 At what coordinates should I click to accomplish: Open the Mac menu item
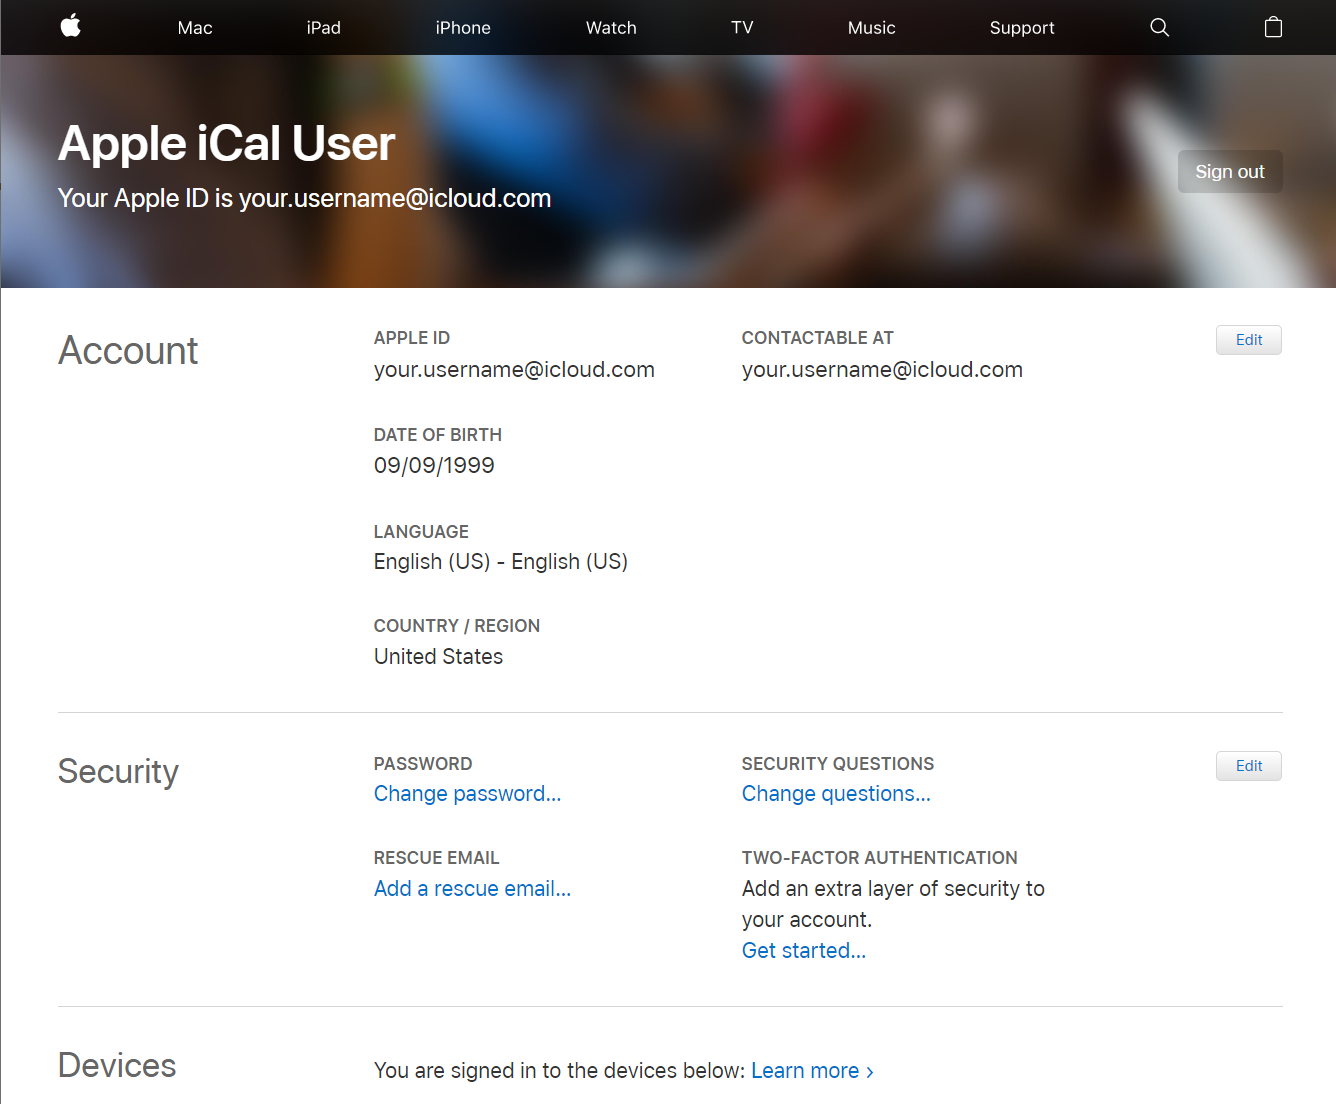[195, 28]
